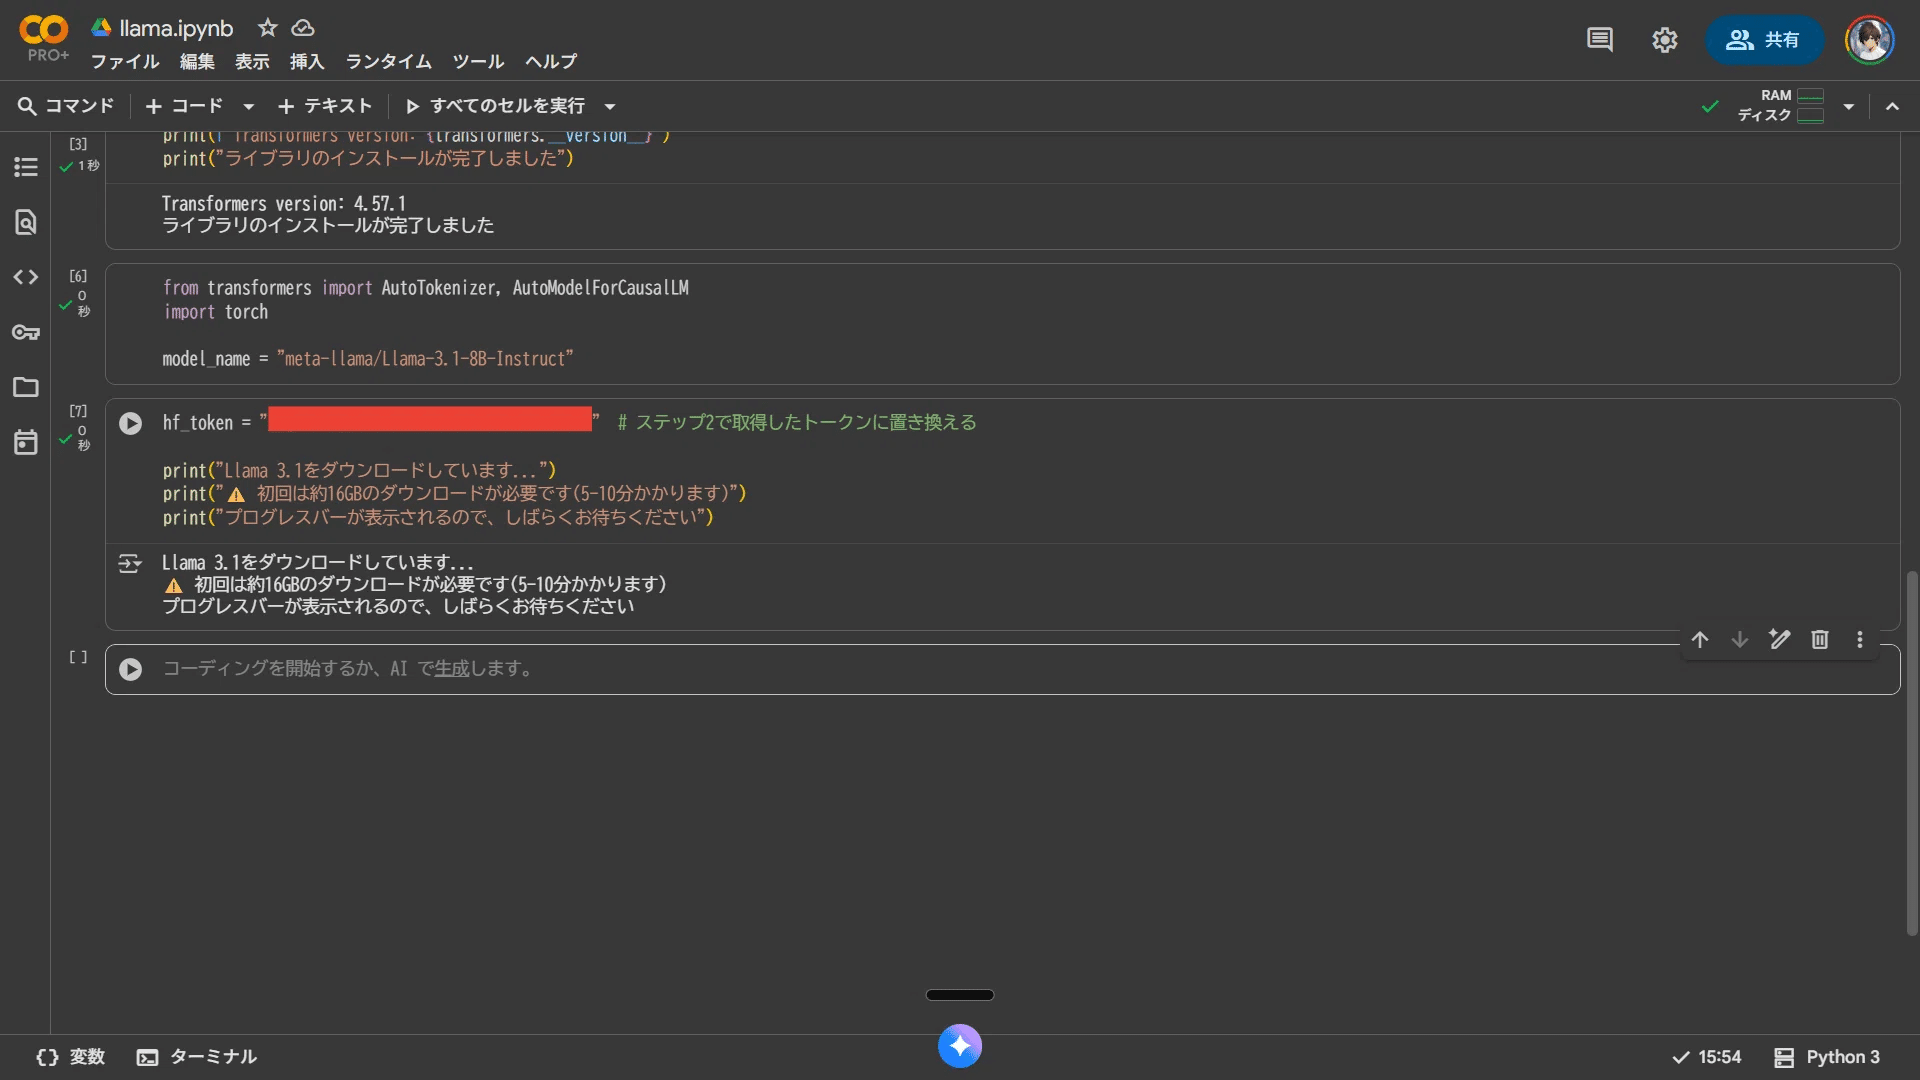Add a new text cell
Screen dimensions: 1920x1080
point(325,106)
